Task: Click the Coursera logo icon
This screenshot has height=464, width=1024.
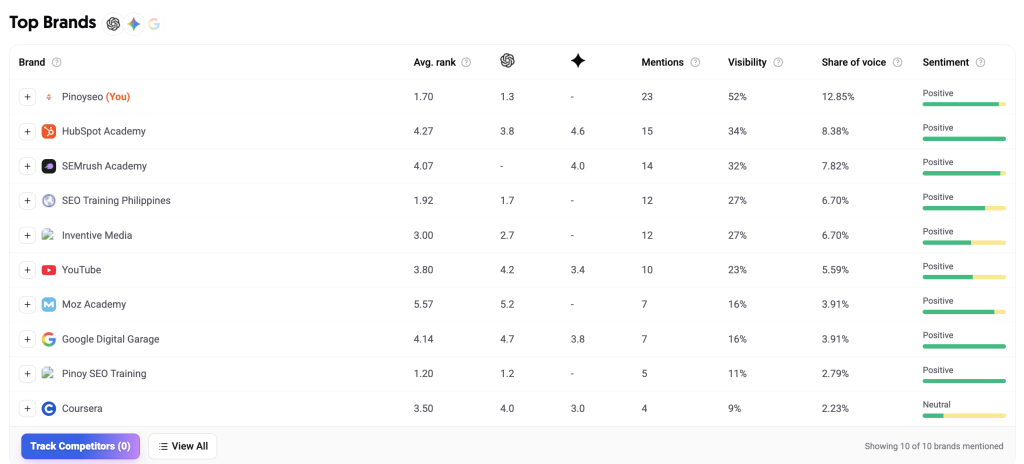Action: [x=48, y=408]
